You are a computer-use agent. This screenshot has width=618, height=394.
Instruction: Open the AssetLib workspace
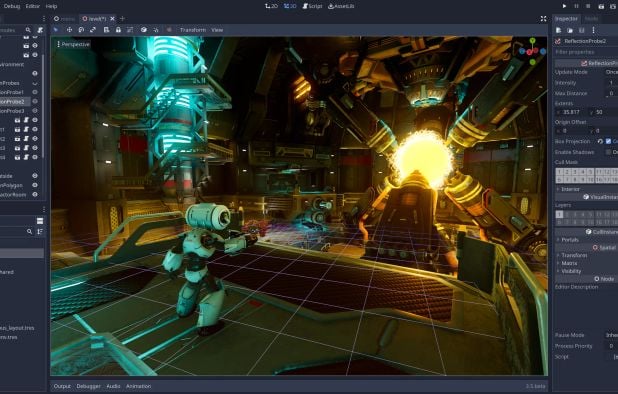tap(341, 6)
